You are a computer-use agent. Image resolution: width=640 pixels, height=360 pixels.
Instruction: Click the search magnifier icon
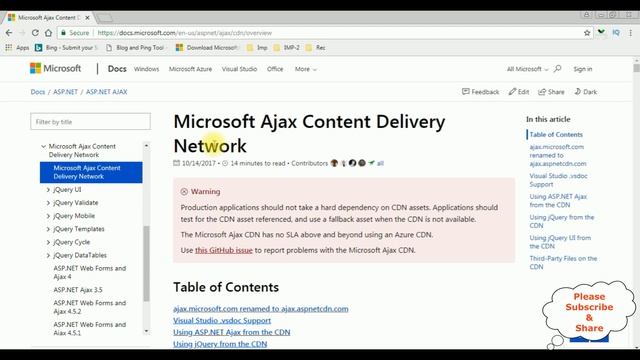558,69
